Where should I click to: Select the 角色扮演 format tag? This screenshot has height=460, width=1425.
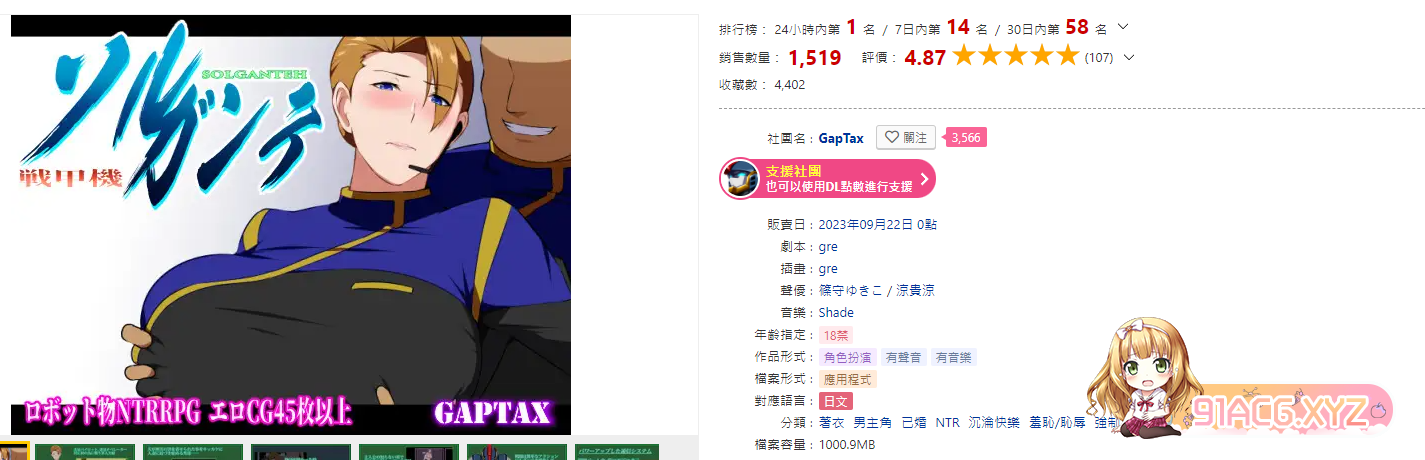click(847, 357)
